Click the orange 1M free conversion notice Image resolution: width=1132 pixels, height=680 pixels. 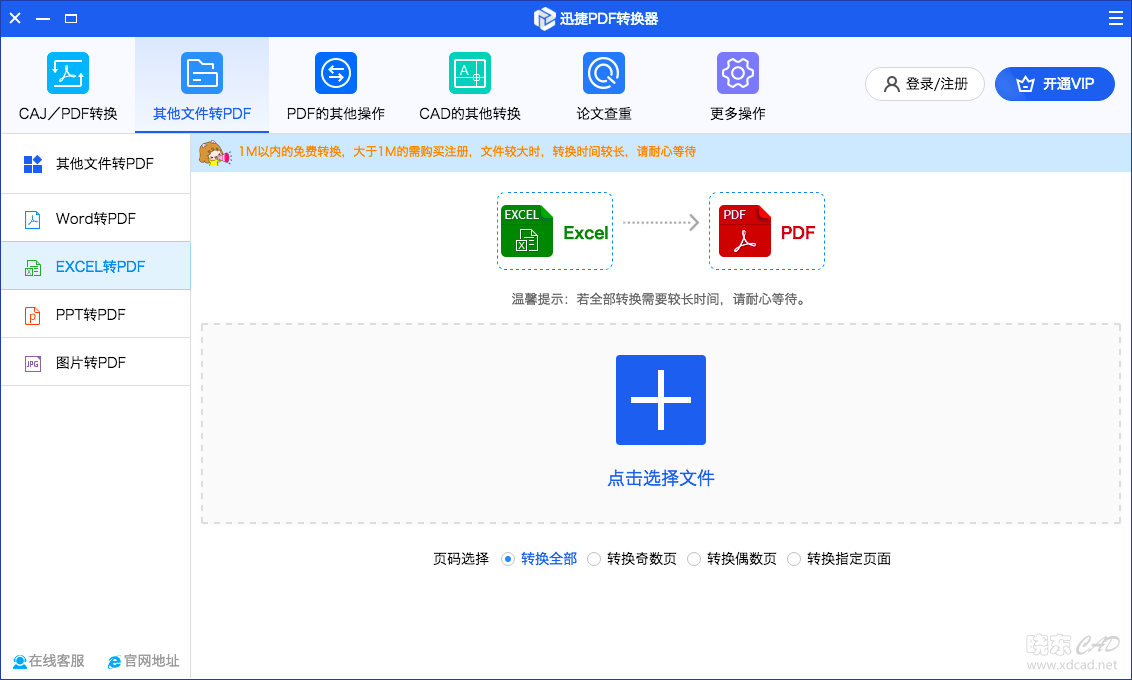point(467,152)
